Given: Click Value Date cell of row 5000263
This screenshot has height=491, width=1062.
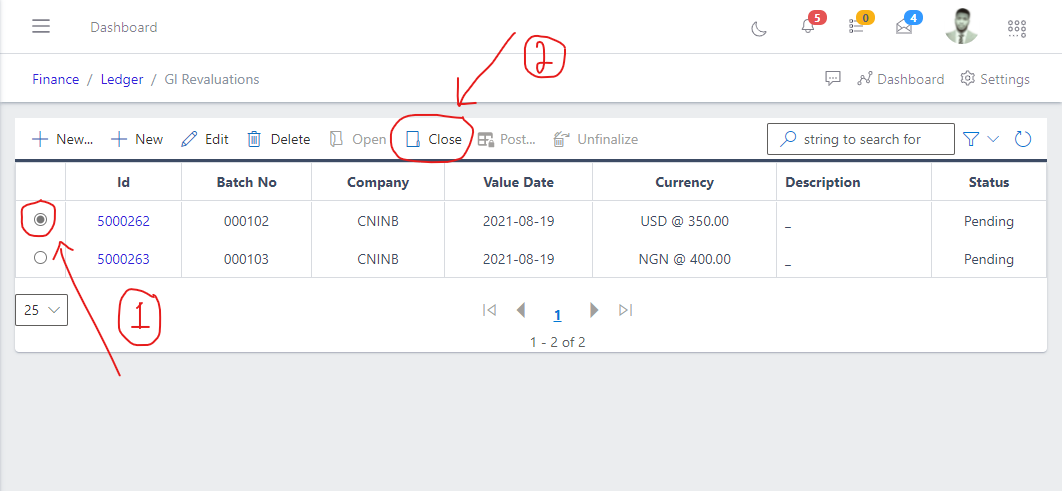Looking at the screenshot, I should (518, 259).
